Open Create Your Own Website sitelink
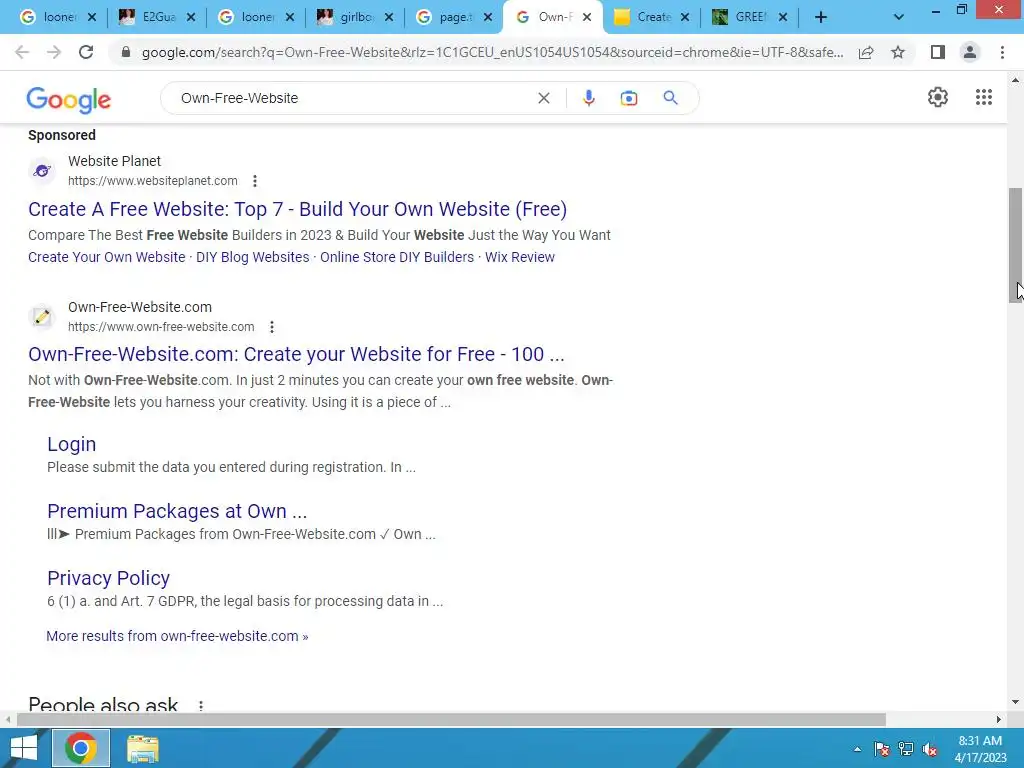1024x768 pixels. pos(106,257)
